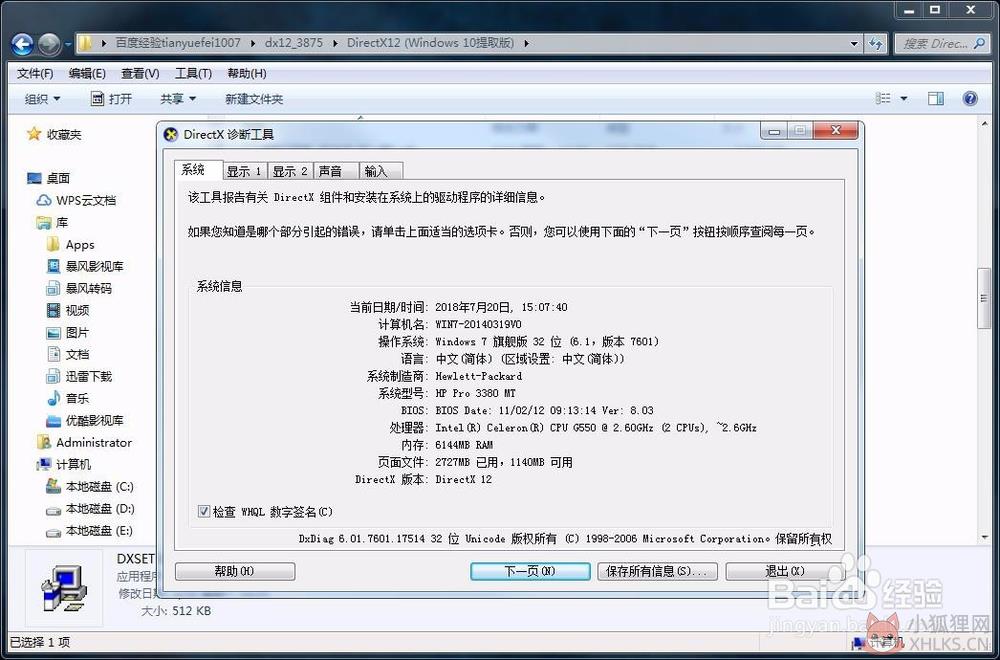Go back with the Explorer back arrow
The width and height of the screenshot is (1000, 660).
pyautogui.click(x=22, y=44)
